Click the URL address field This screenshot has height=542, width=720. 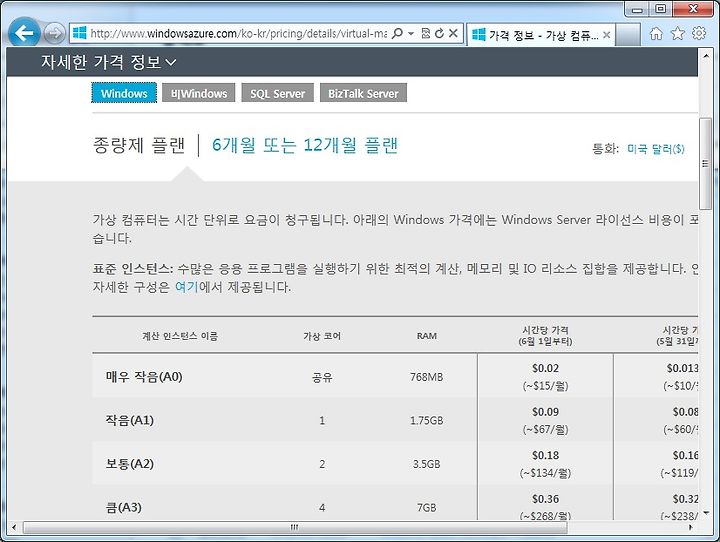click(238, 34)
